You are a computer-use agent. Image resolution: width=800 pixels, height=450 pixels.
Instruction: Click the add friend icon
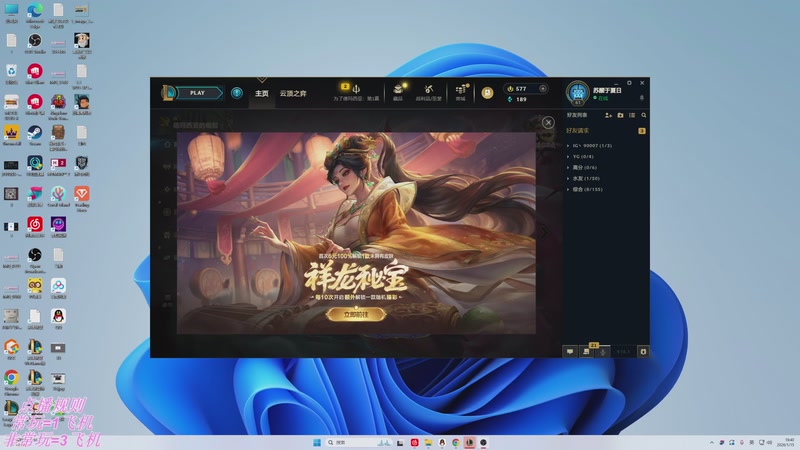pos(608,115)
